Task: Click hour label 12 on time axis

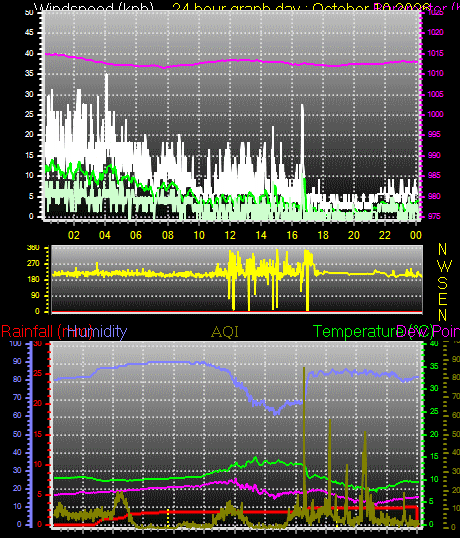Action: (x=230, y=235)
